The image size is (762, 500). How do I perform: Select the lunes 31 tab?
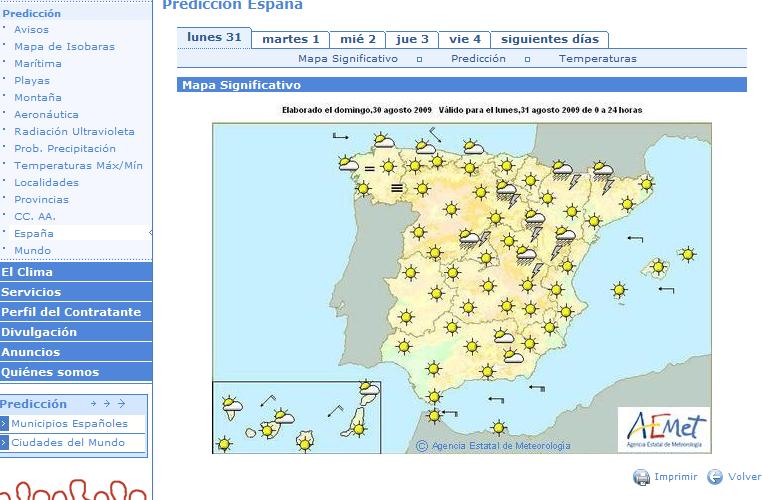[214, 37]
